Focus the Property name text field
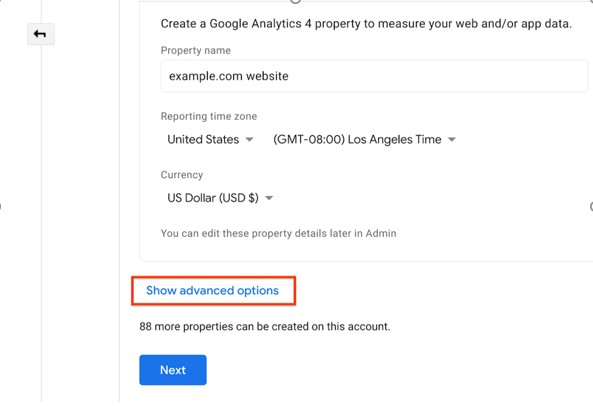Screen dimensions: 593x406 click(x=374, y=76)
